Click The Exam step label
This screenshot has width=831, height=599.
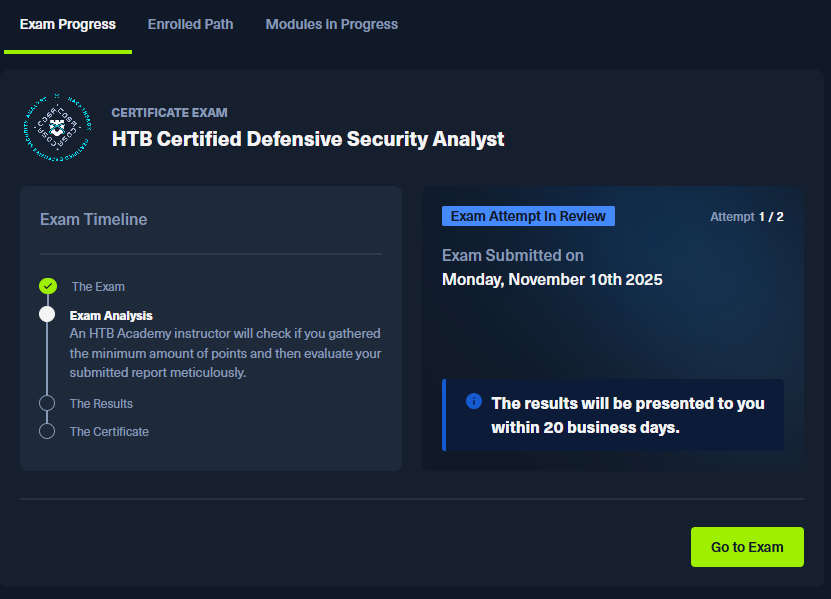click(x=98, y=287)
